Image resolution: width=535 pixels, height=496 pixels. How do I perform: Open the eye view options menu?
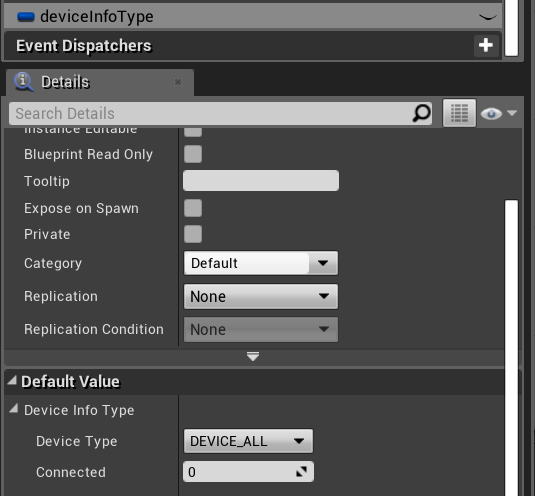pyautogui.click(x=499, y=113)
